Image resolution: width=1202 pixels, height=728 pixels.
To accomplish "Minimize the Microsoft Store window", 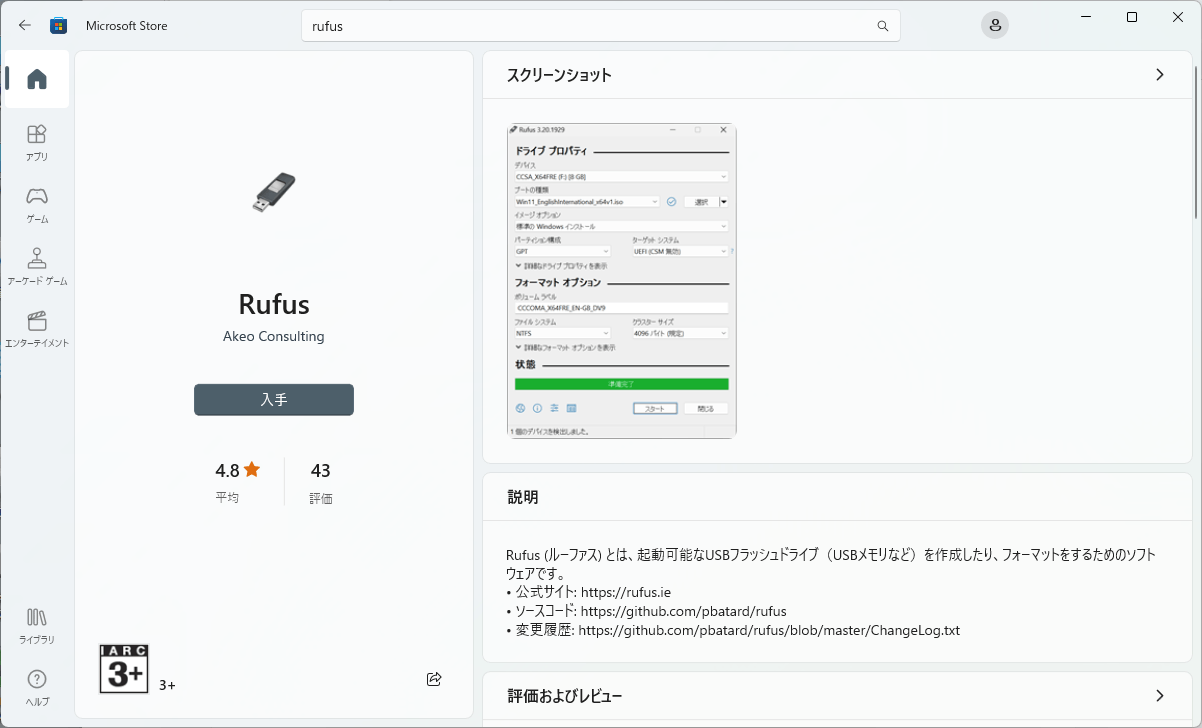I will [1086, 17].
